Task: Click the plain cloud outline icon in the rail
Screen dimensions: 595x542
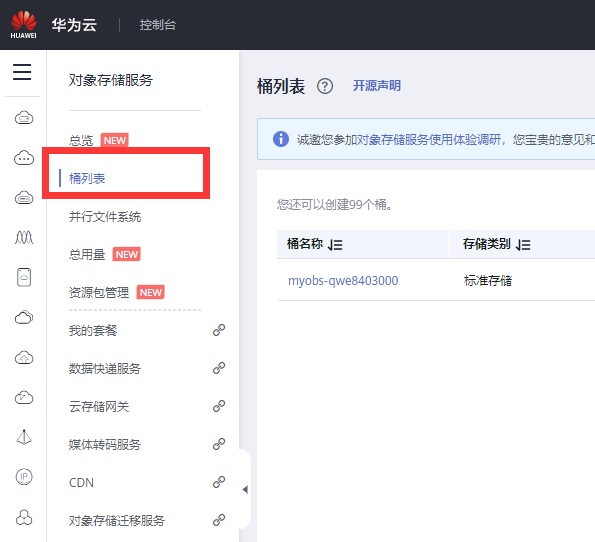Action: (24, 317)
